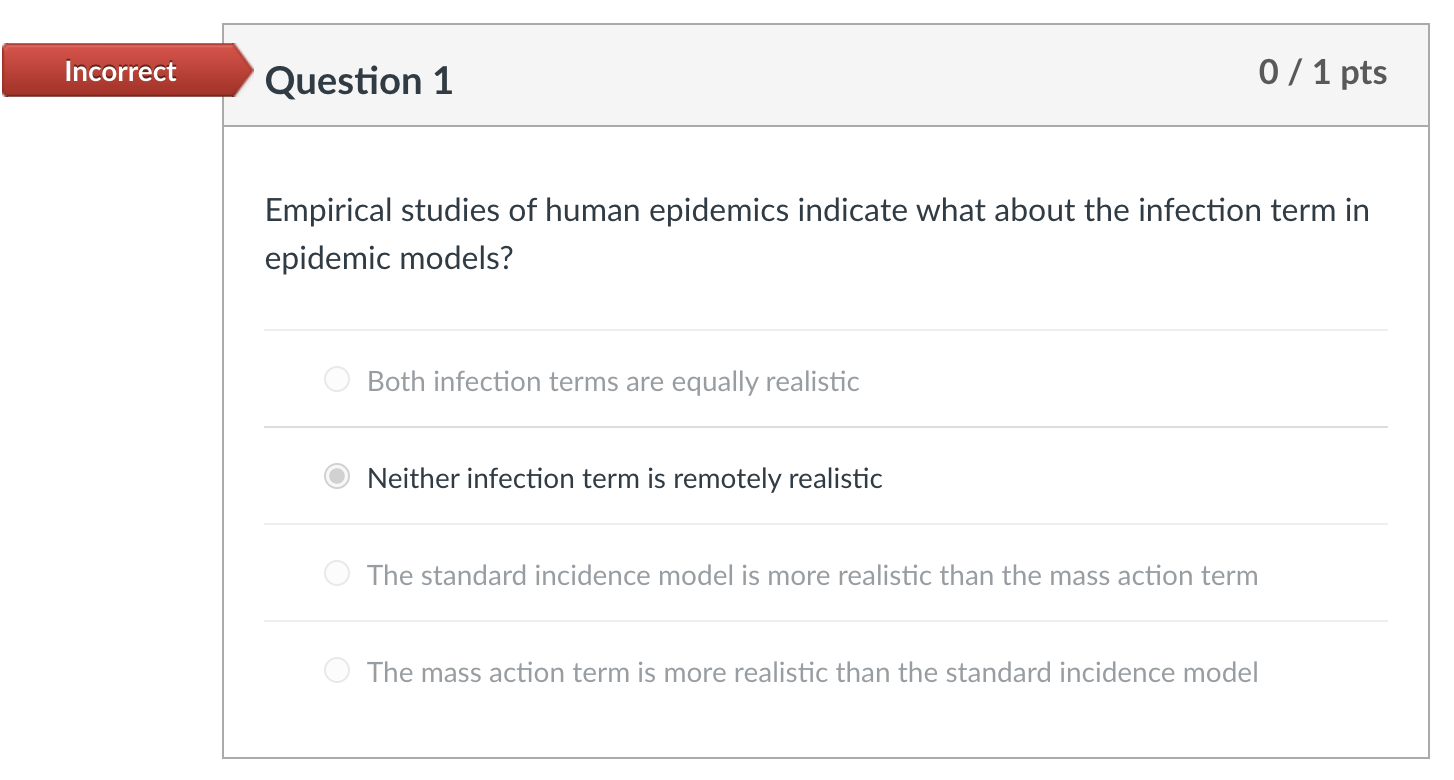Click the "Question 1" heading
The width and height of the screenshot is (1454, 780).
[x=358, y=80]
